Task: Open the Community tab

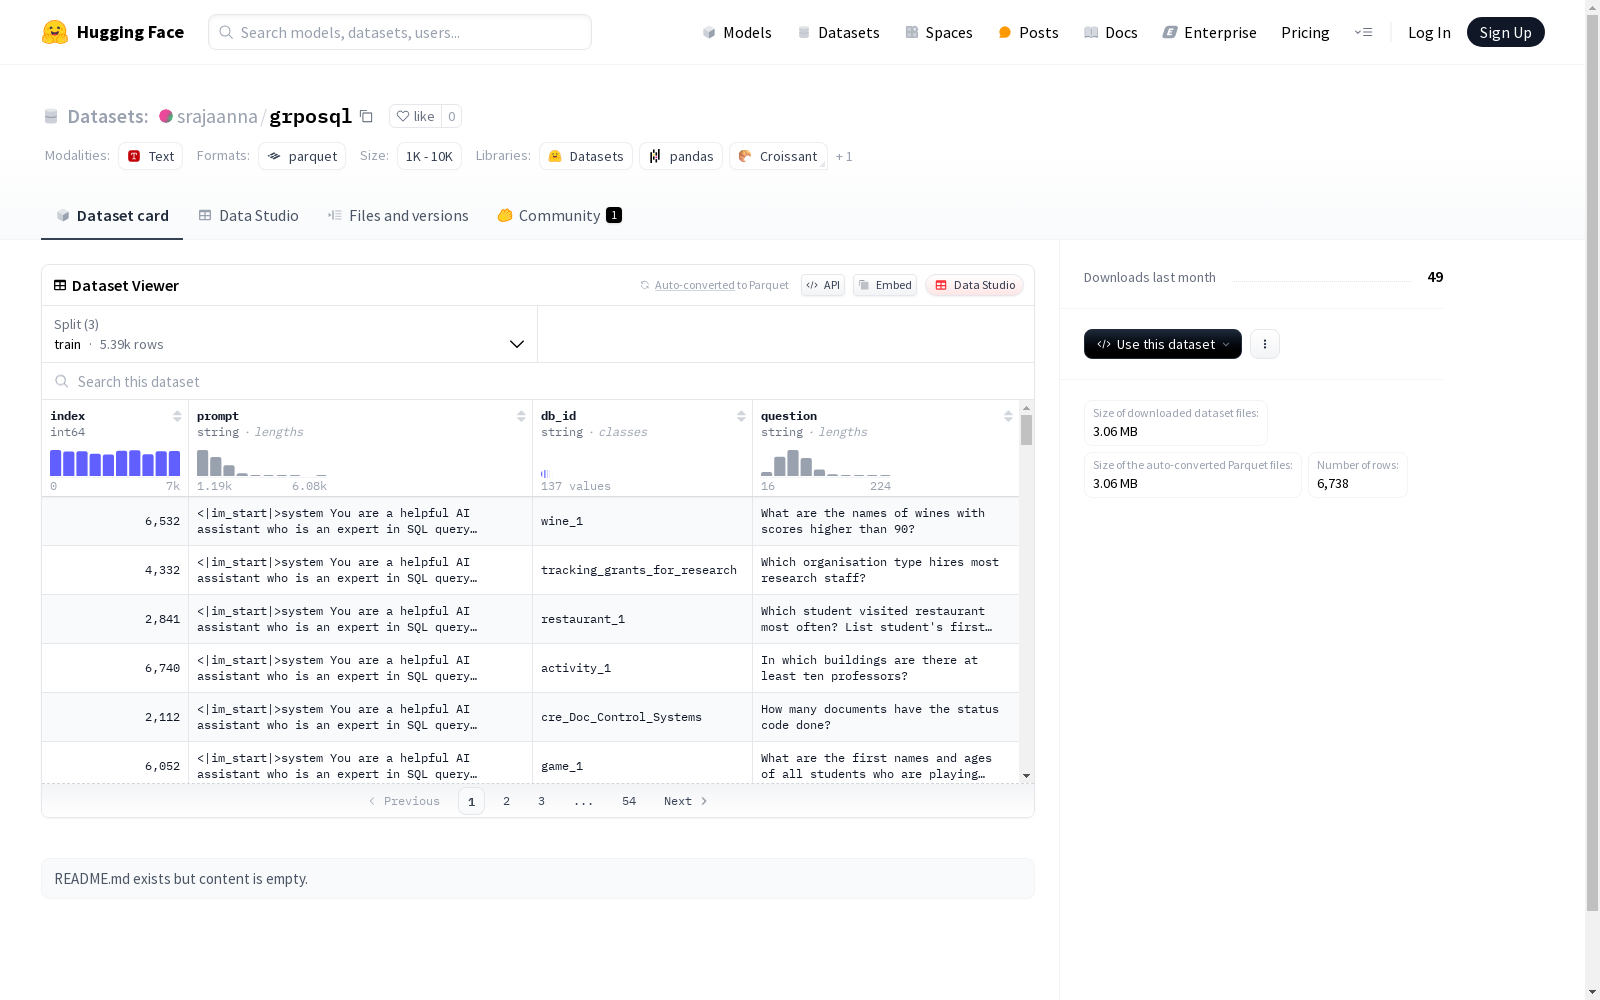Action: click(x=559, y=215)
